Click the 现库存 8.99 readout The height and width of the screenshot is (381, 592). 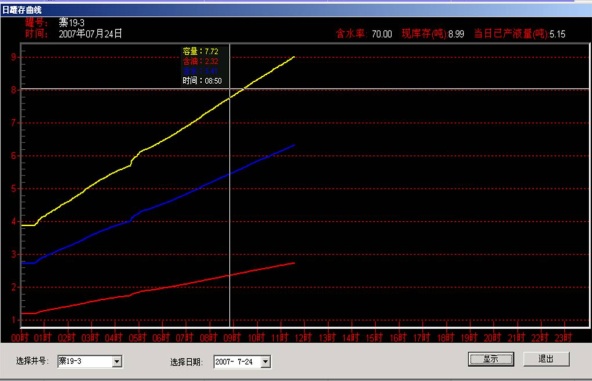[x=433, y=34]
